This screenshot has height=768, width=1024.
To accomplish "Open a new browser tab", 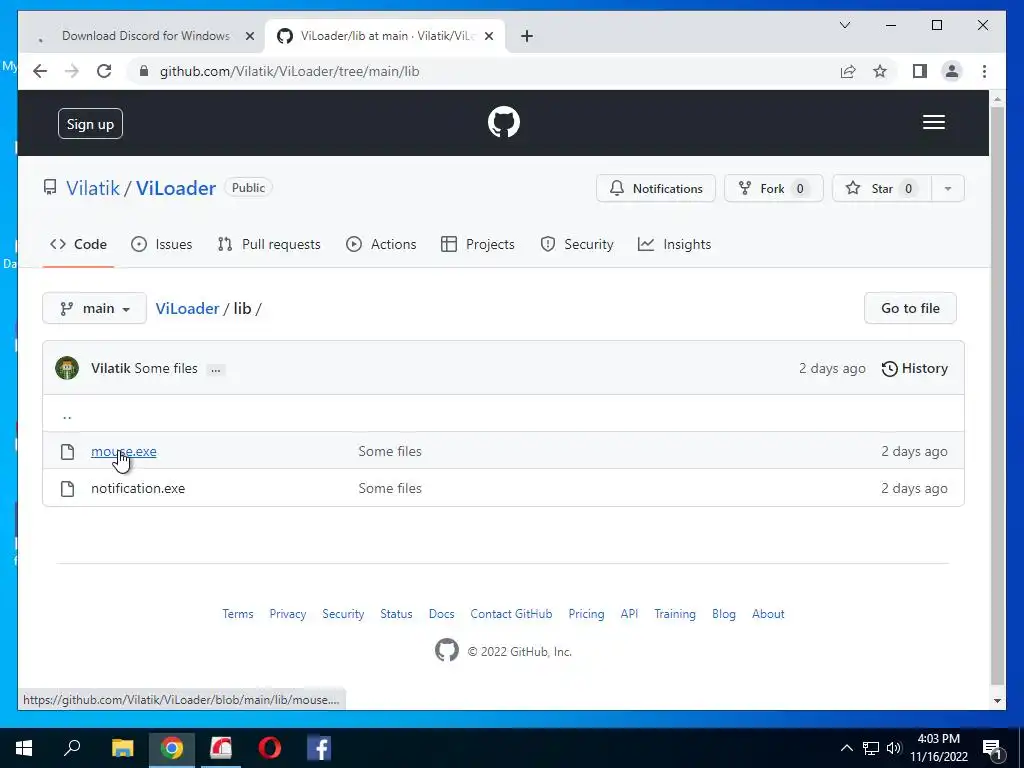I will [527, 37].
